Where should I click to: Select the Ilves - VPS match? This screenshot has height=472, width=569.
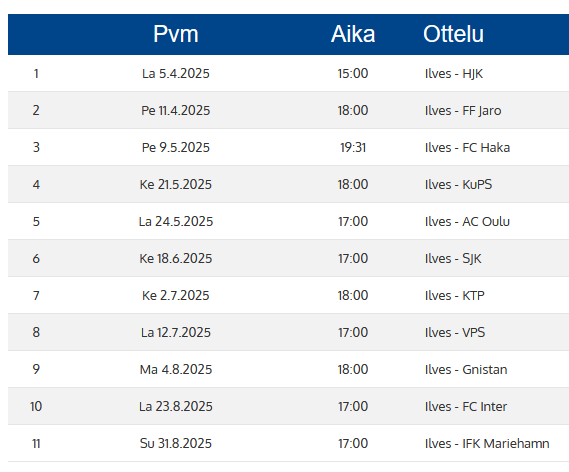[455, 333]
